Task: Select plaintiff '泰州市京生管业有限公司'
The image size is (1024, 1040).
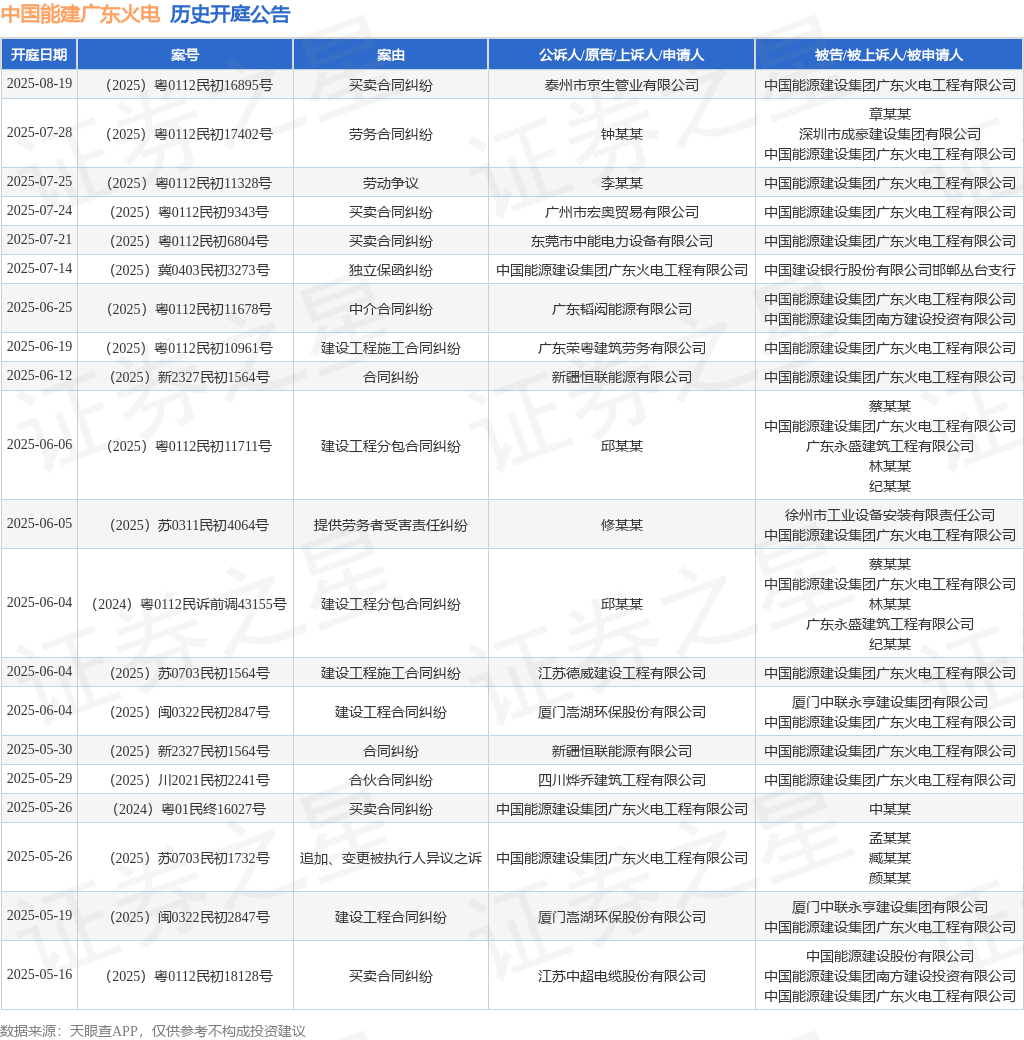Action: [621, 85]
